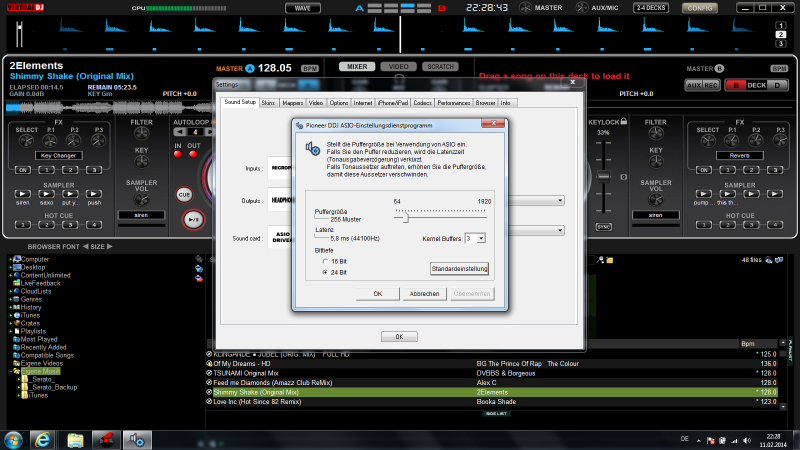
Task: Click Abbrechen in the ASIO dialog
Action: tap(424, 294)
